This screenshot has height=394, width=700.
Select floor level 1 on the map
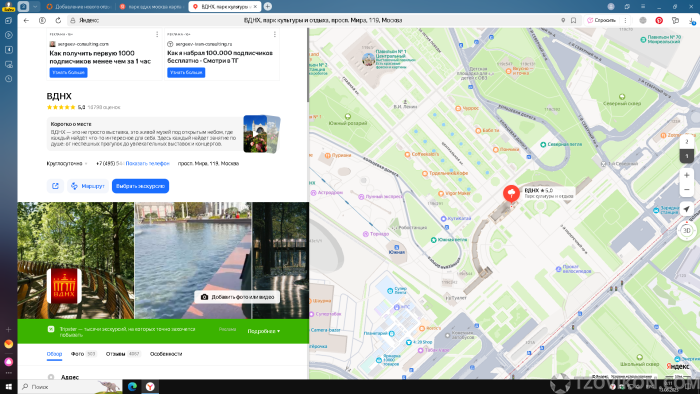click(687, 156)
